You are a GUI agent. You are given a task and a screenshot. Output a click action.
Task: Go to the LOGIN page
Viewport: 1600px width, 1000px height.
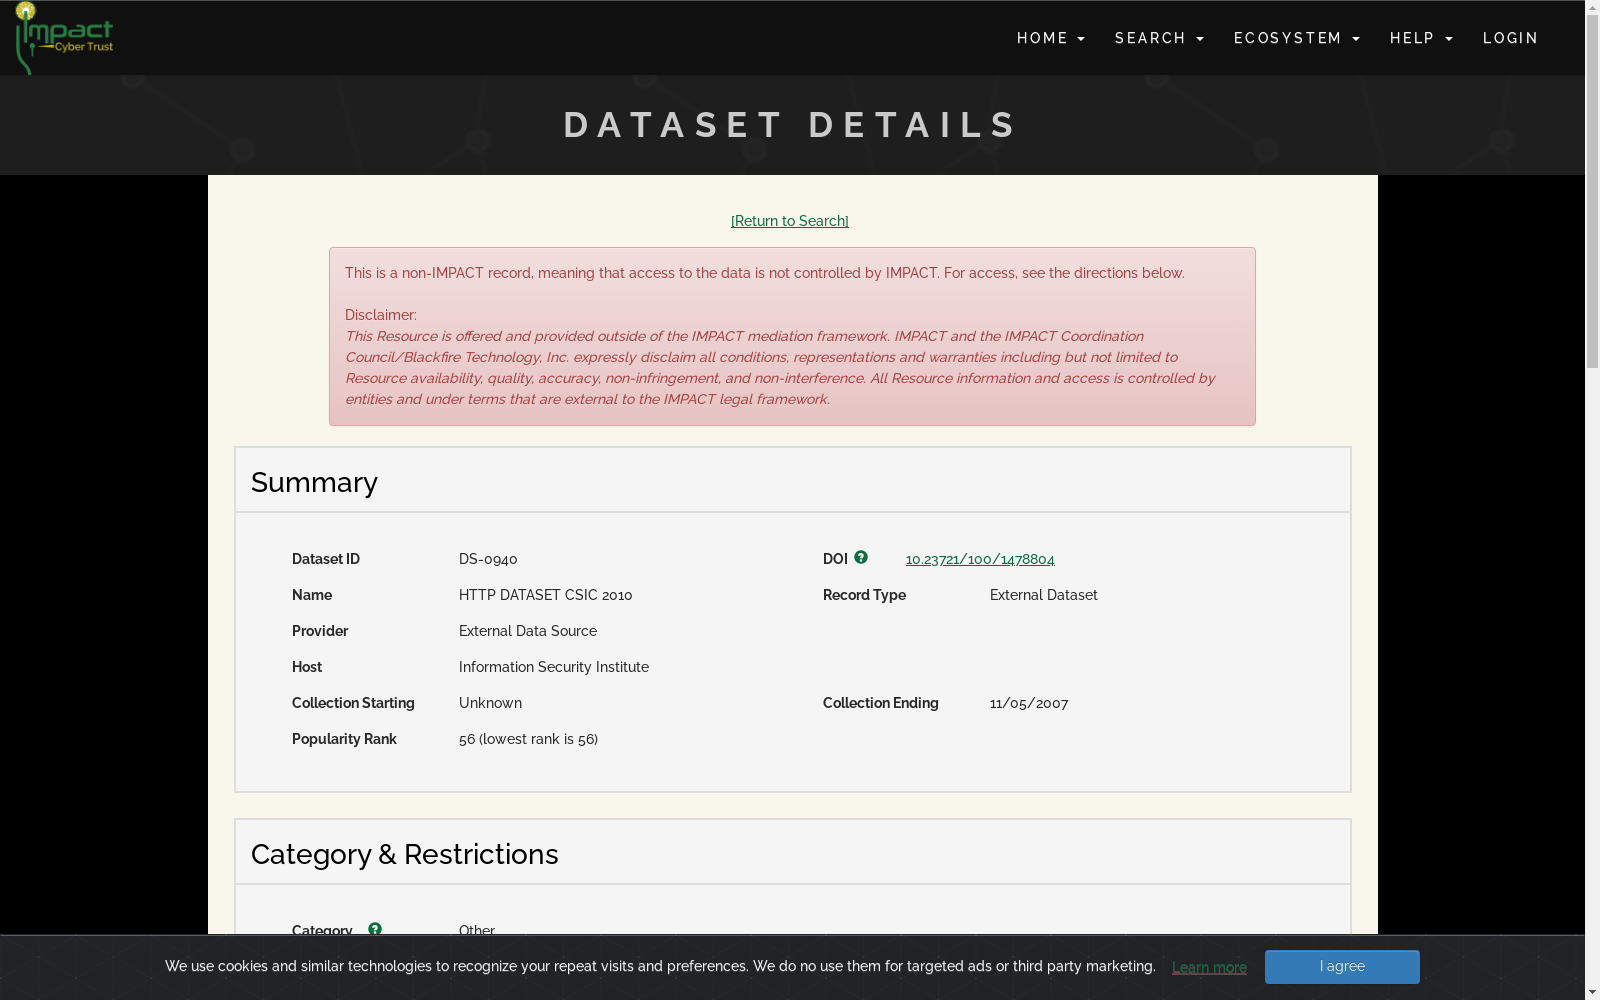[x=1510, y=38]
